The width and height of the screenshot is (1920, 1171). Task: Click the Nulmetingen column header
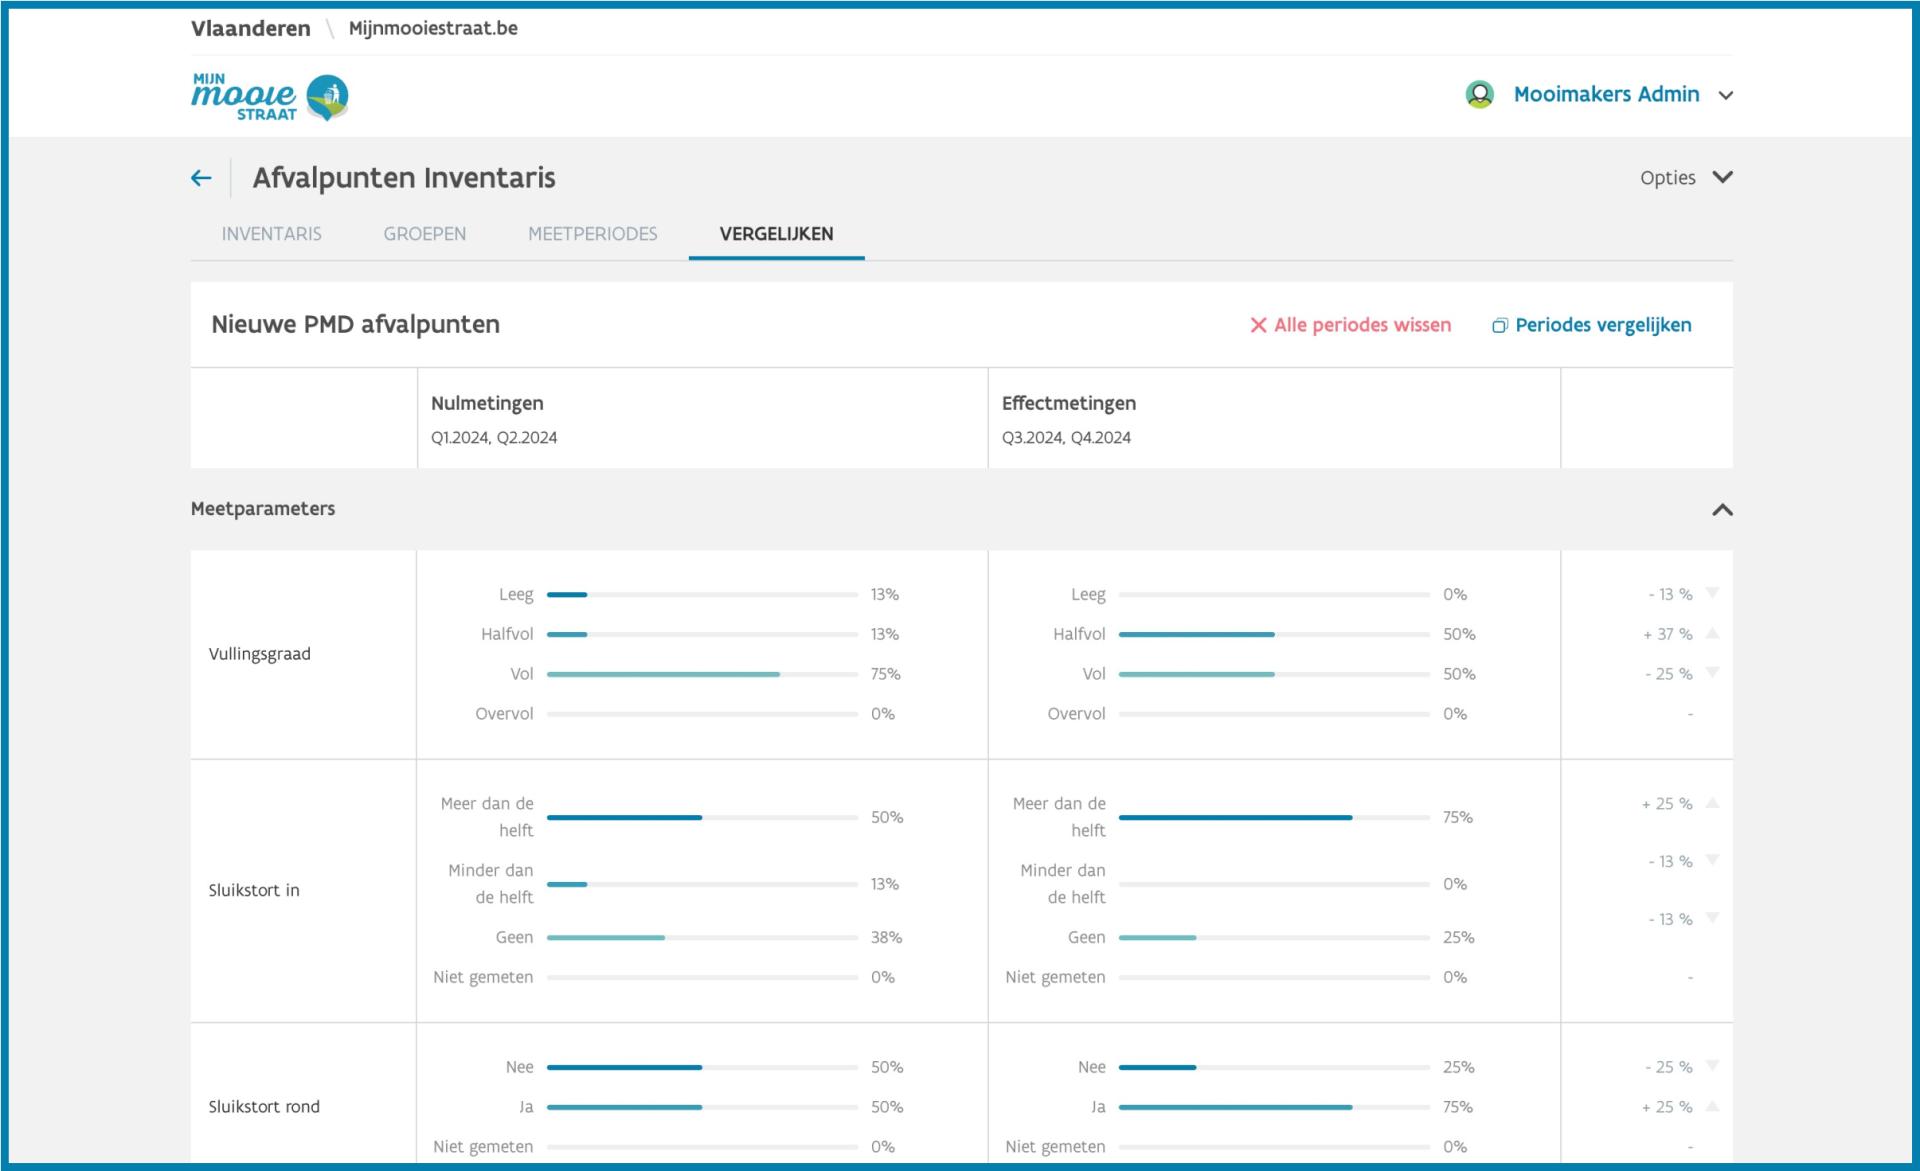pyautogui.click(x=487, y=403)
